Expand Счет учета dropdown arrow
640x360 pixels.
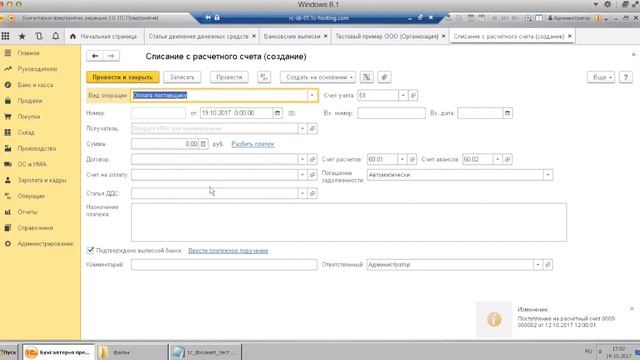click(403, 96)
